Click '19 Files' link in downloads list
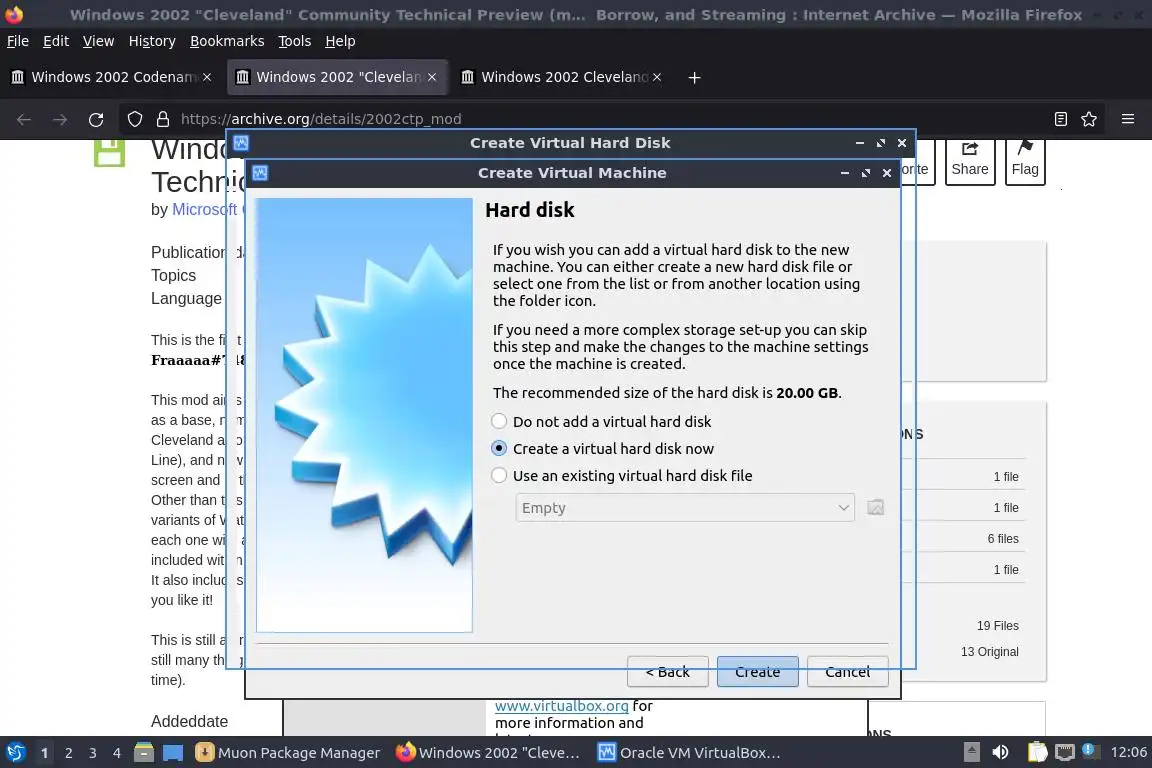The height and width of the screenshot is (768, 1152). 997,625
